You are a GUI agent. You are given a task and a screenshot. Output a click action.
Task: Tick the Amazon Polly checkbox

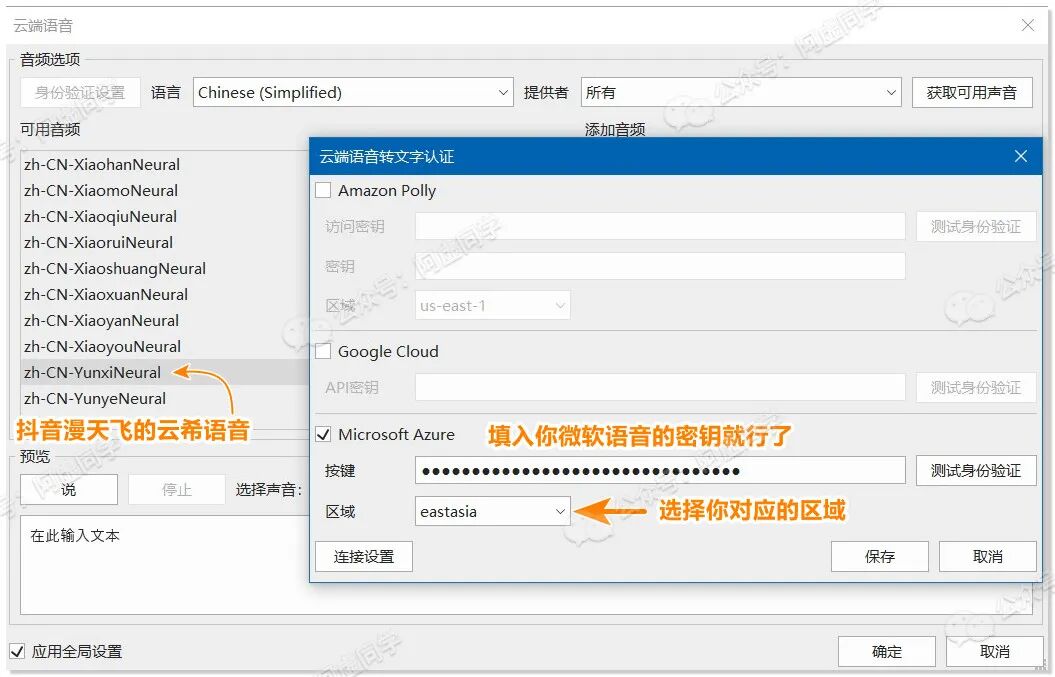tap(323, 190)
